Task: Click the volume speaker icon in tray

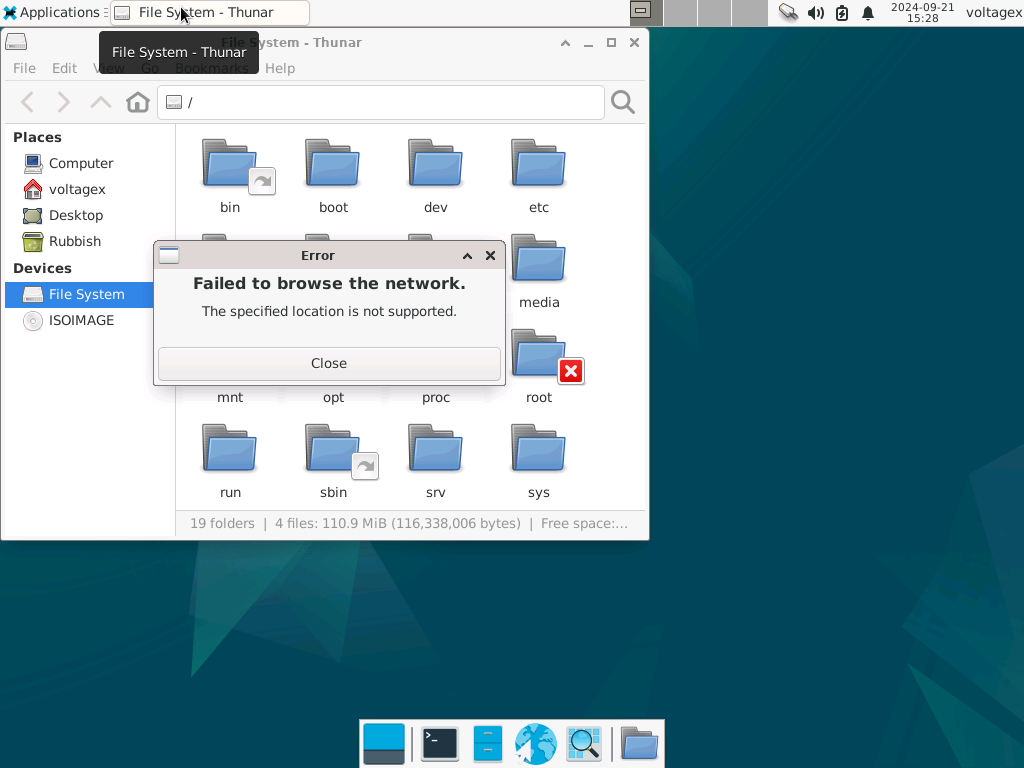Action: click(x=815, y=13)
